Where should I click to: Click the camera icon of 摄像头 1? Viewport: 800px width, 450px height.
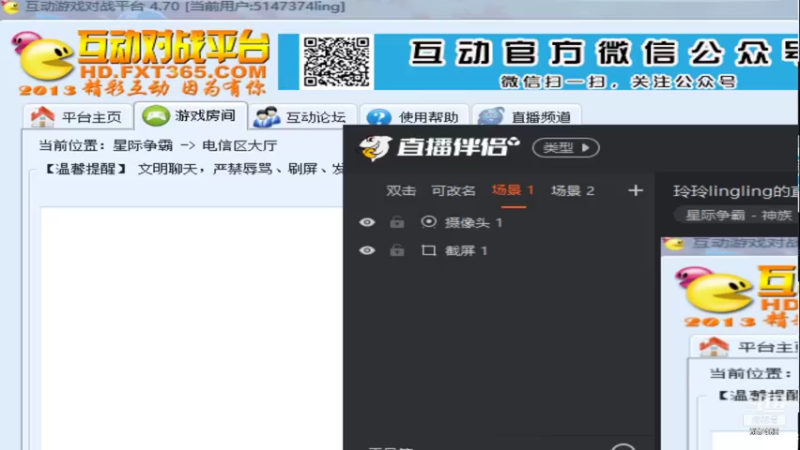pos(429,222)
